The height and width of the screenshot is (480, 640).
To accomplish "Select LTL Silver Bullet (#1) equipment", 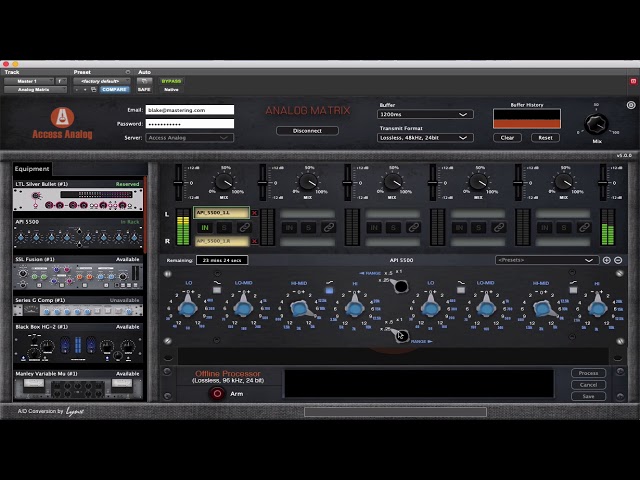I will click(x=78, y=196).
